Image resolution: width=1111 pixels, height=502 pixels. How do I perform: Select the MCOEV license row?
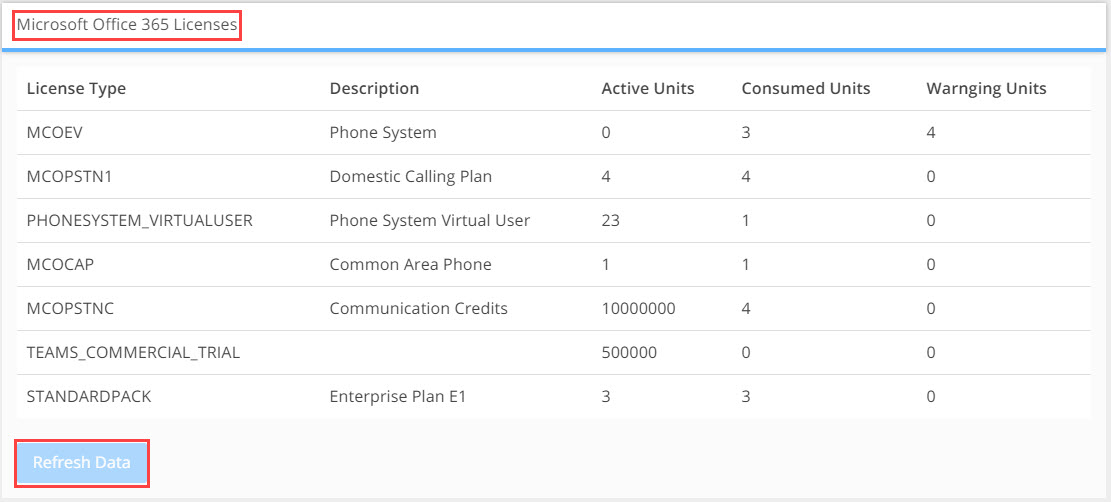[x=553, y=133]
